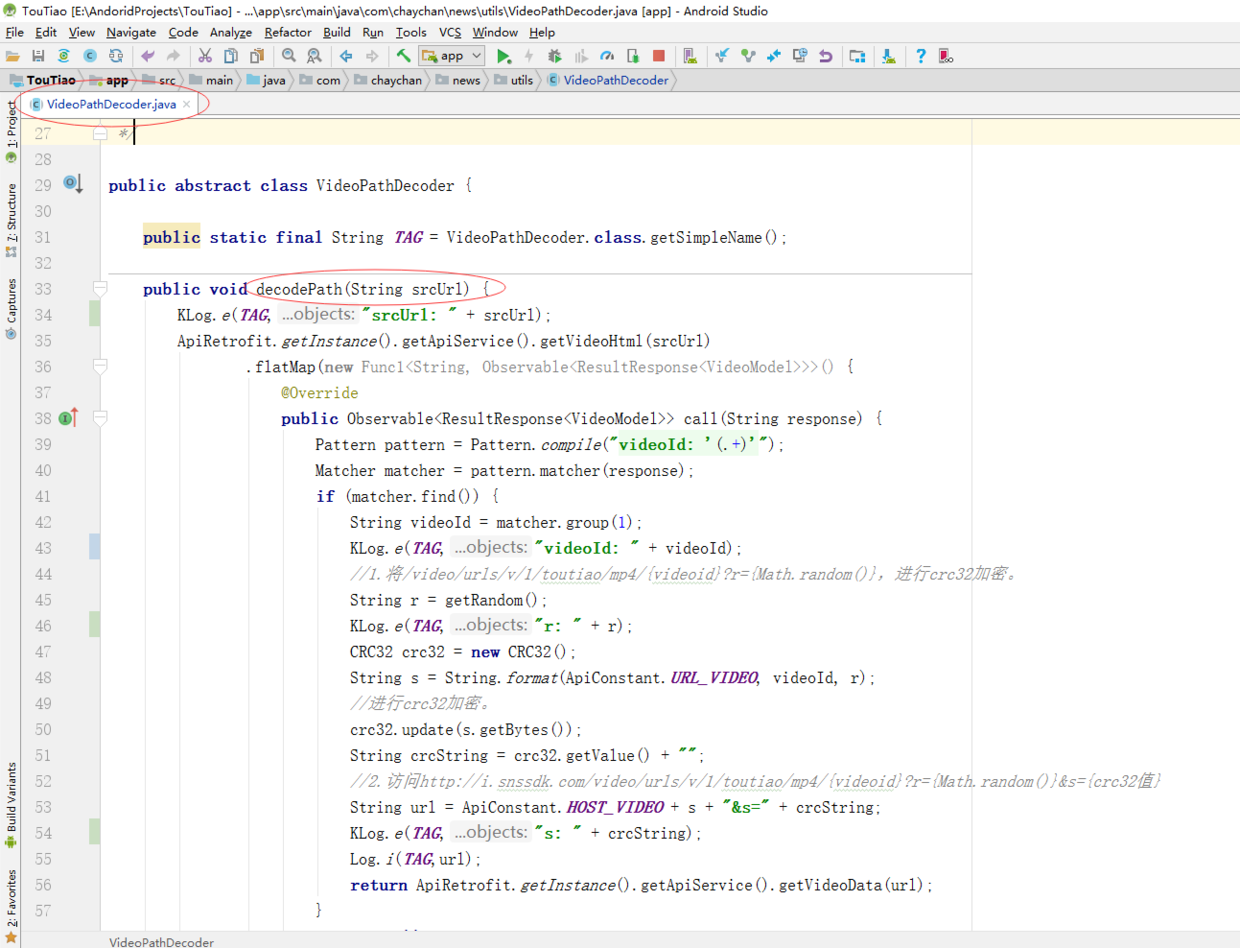Toggle the 1: Project tool window
The width and height of the screenshot is (1240, 948).
(x=11, y=131)
